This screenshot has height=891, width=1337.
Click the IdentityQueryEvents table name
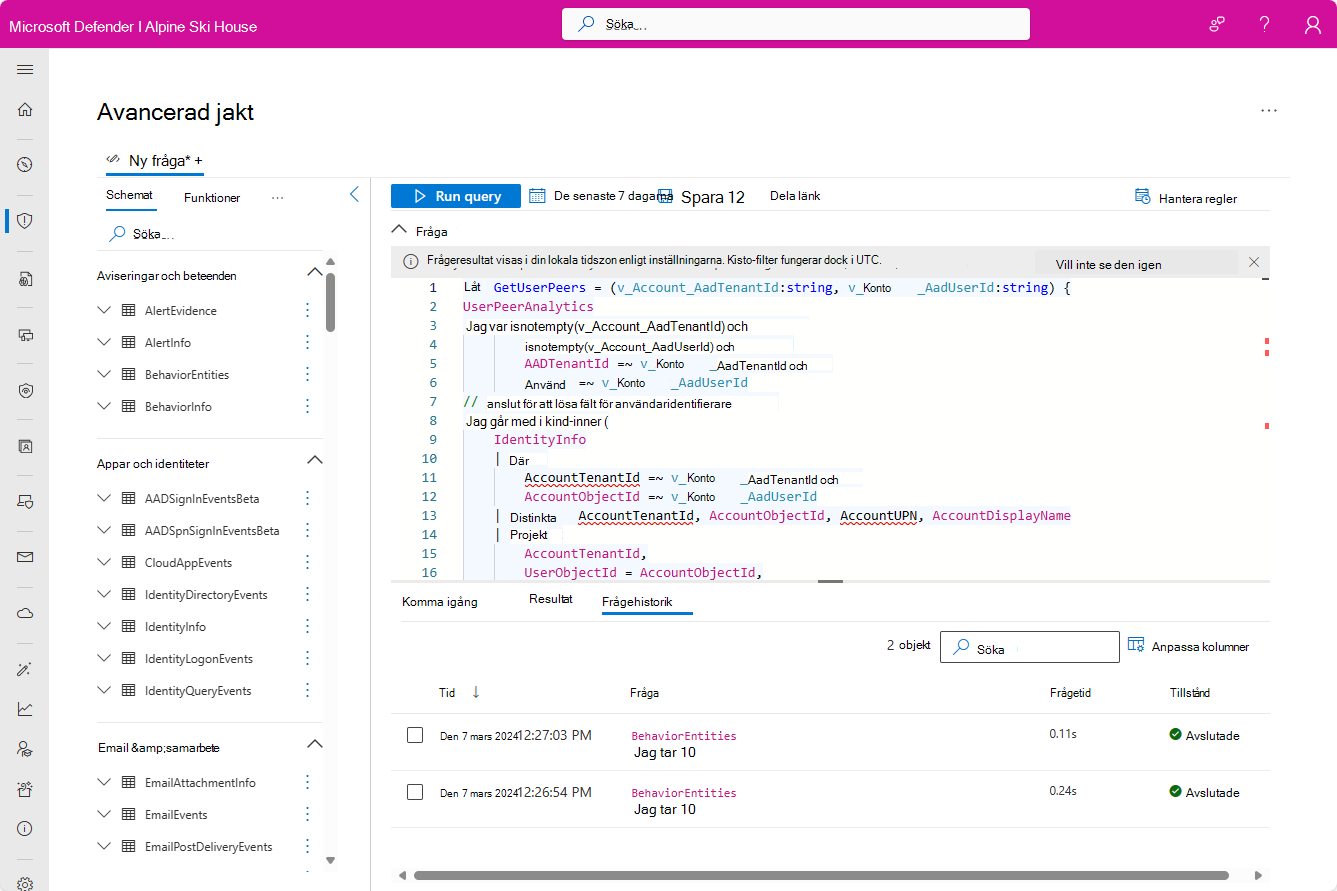pyautogui.click(x=198, y=690)
